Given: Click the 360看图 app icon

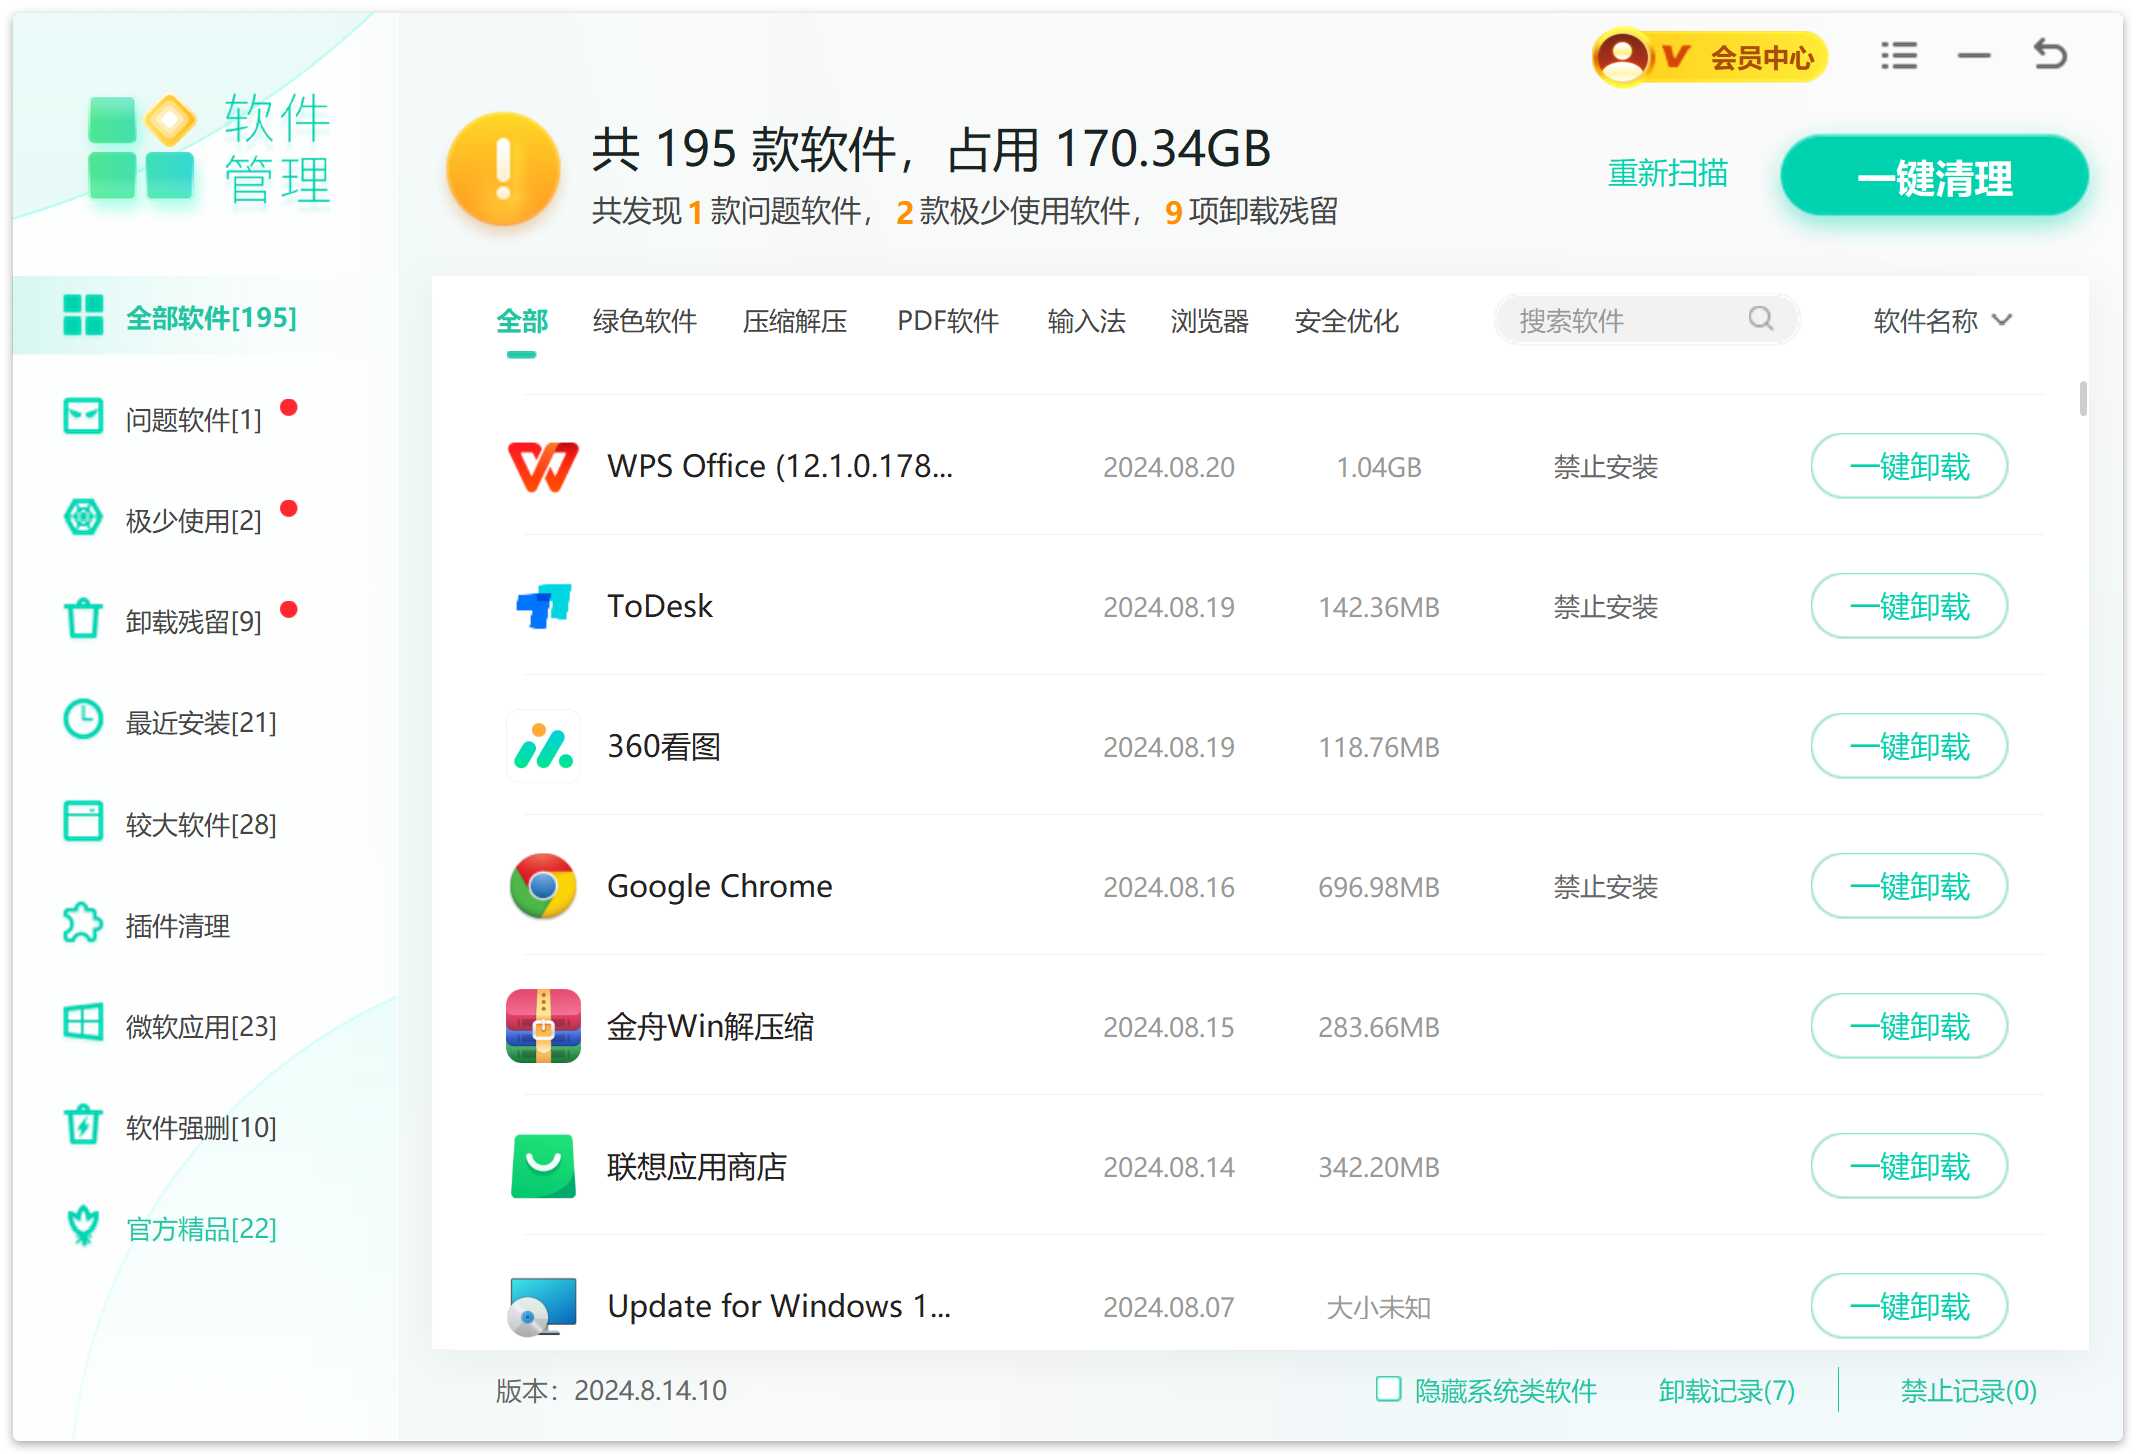Looking at the screenshot, I should [x=543, y=746].
